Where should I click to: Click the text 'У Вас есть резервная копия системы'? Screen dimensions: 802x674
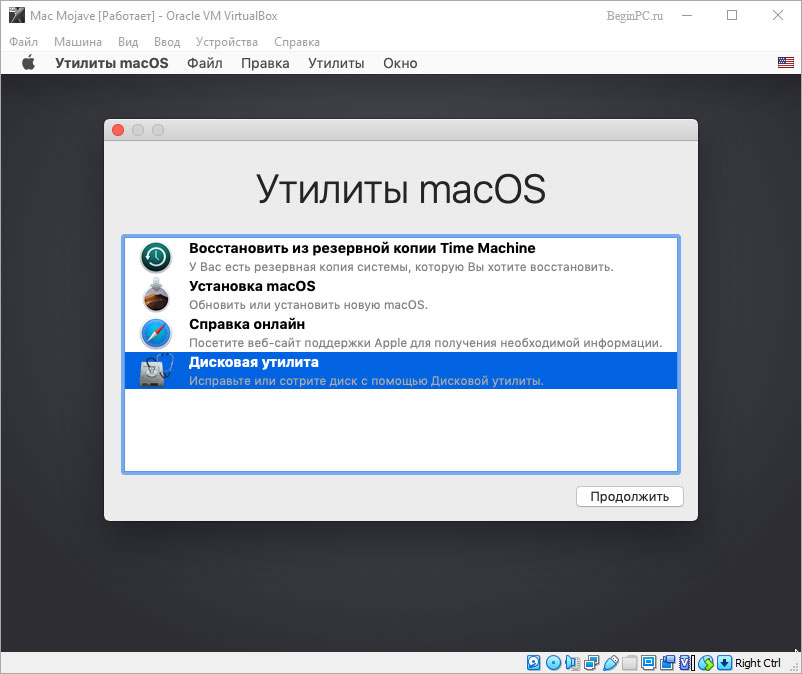click(300, 267)
